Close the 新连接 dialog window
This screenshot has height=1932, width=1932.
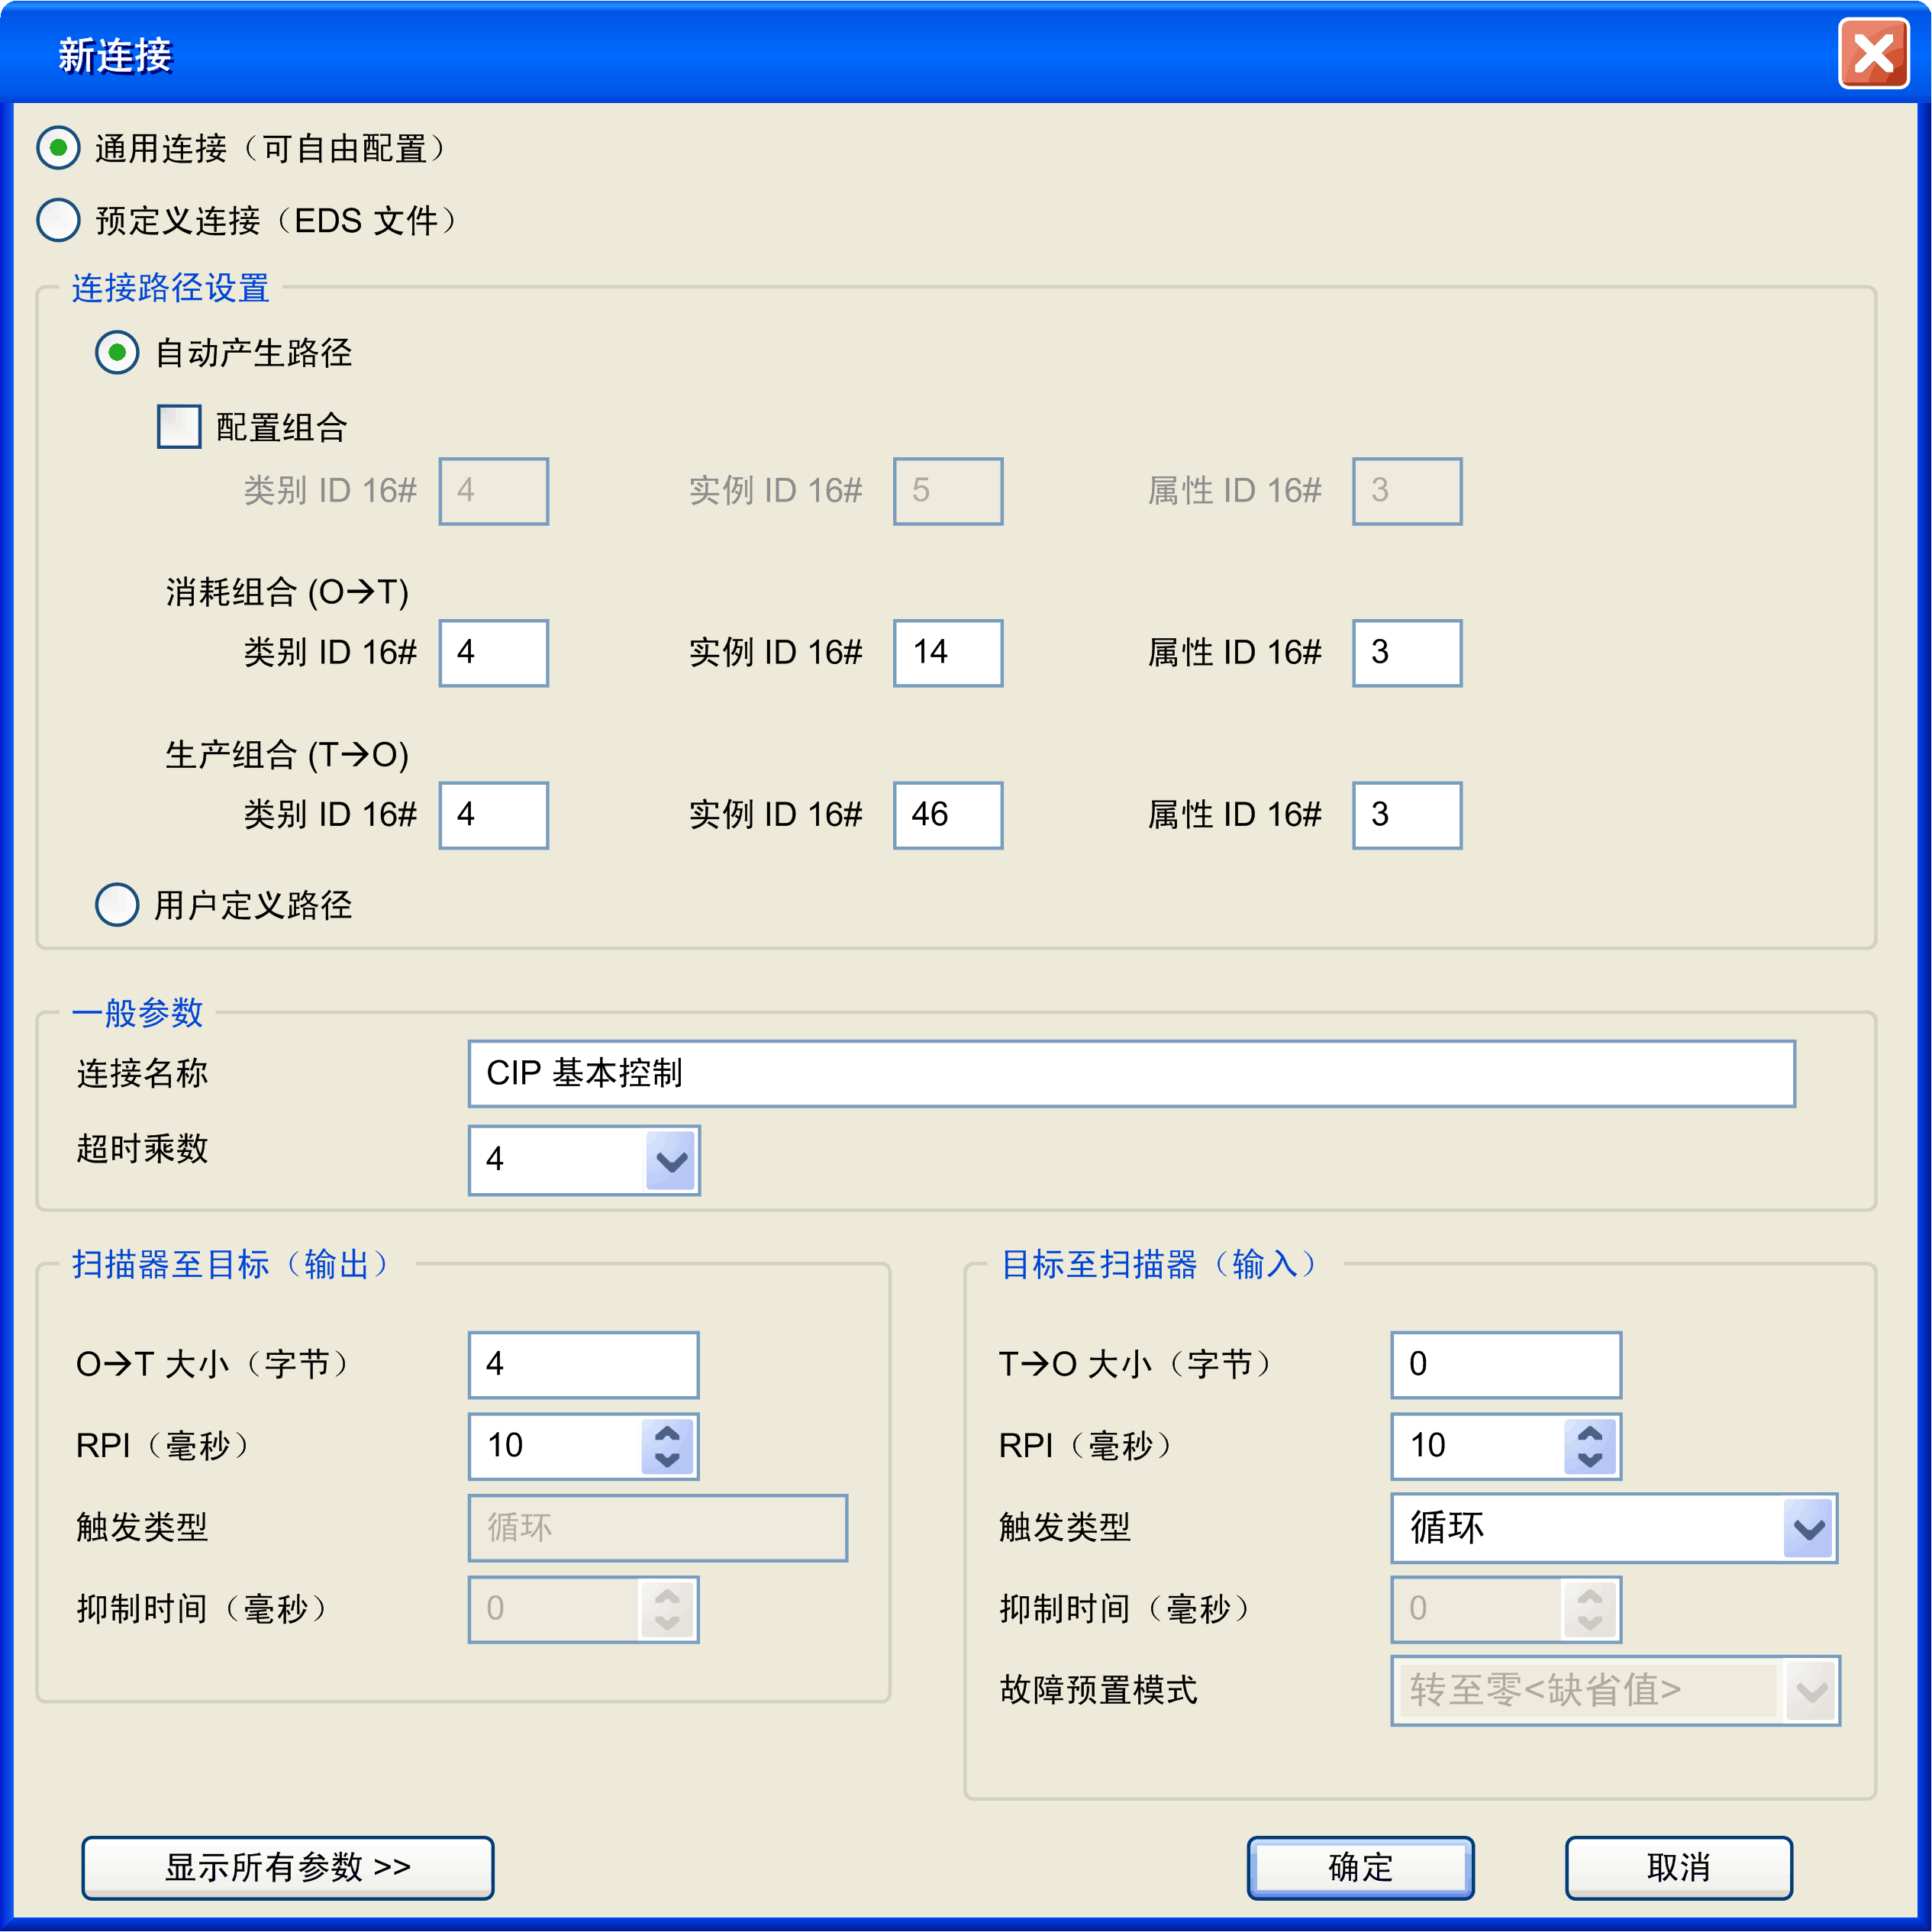[1873, 54]
